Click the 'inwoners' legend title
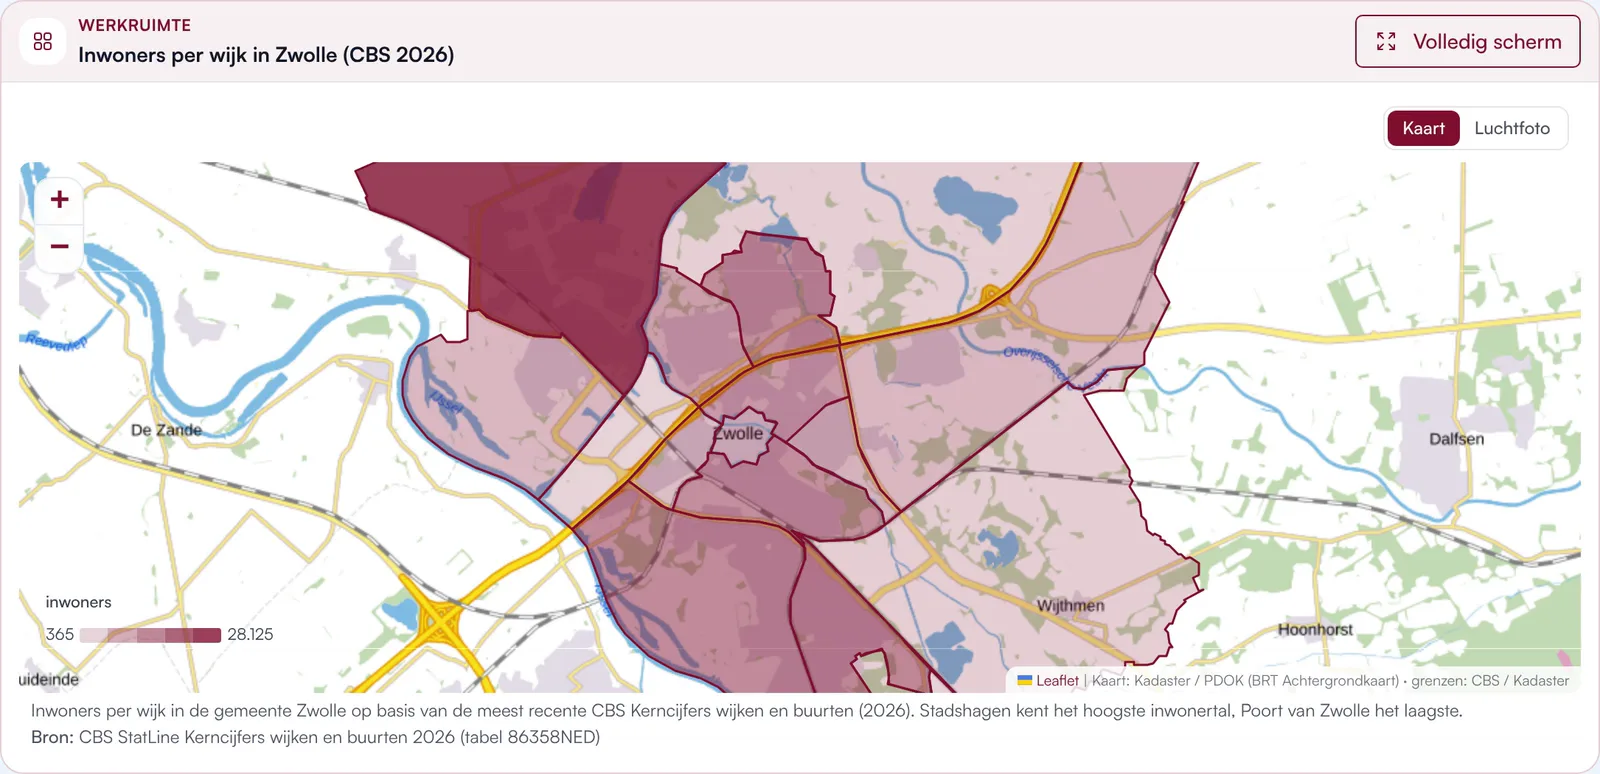 [78, 602]
